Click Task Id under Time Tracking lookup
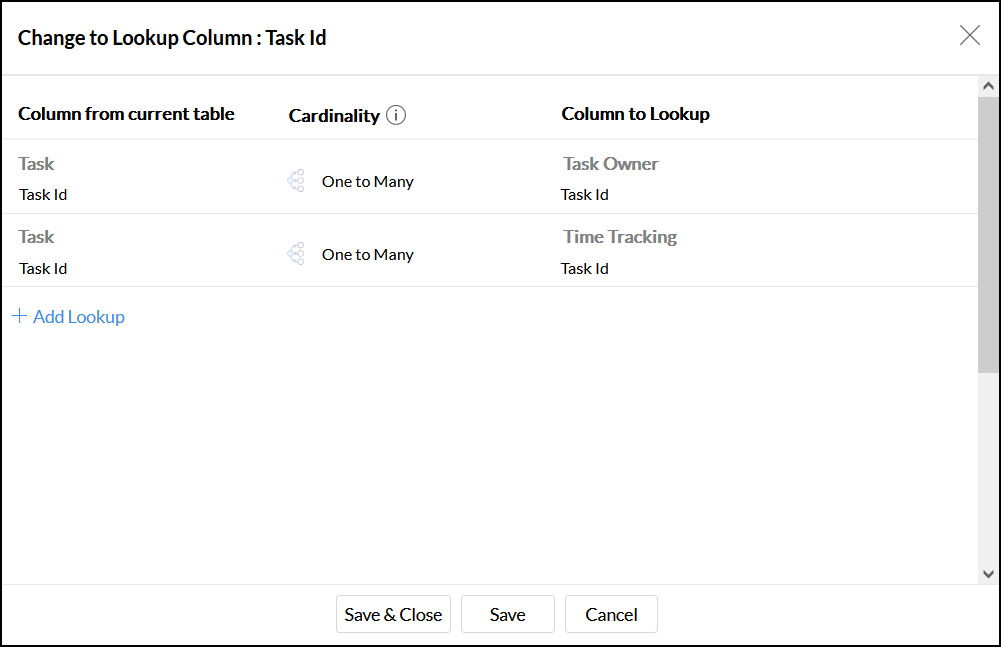The height and width of the screenshot is (647, 1001). coord(585,268)
